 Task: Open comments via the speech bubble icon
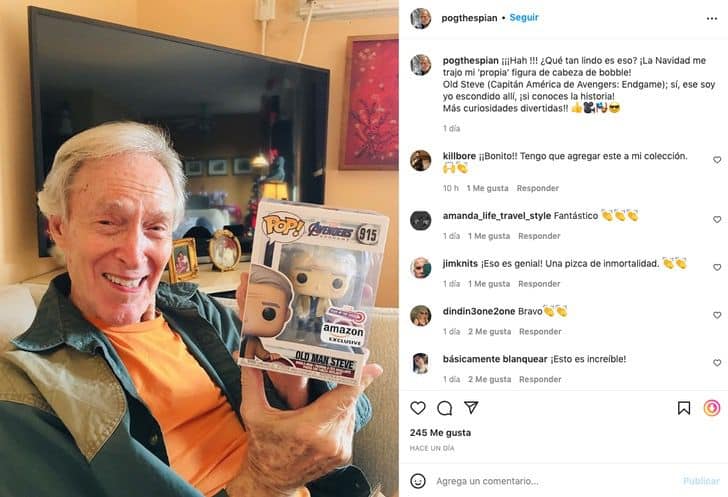[x=444, y=408]
